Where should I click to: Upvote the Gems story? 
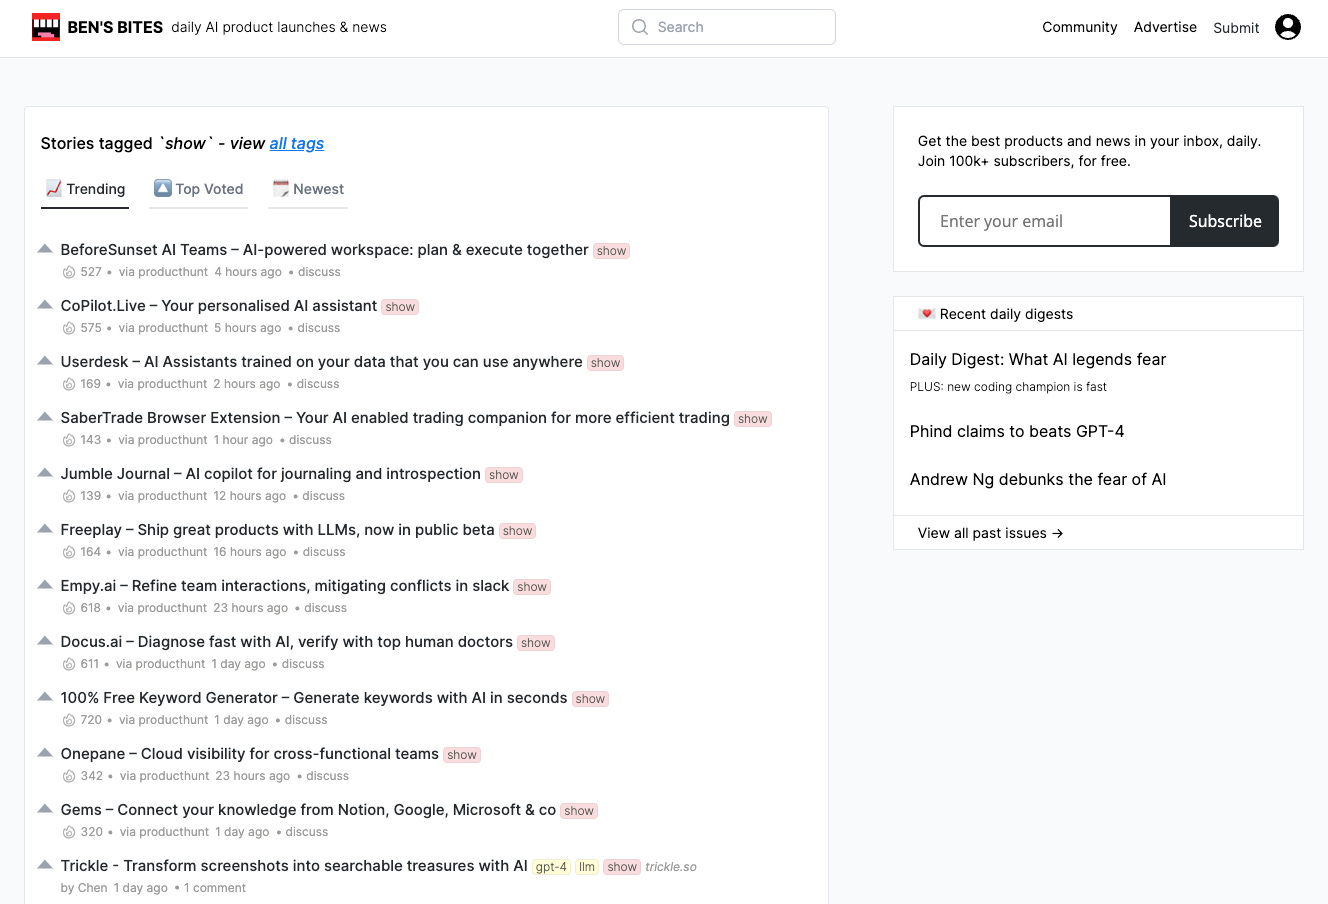coord(45,808)
